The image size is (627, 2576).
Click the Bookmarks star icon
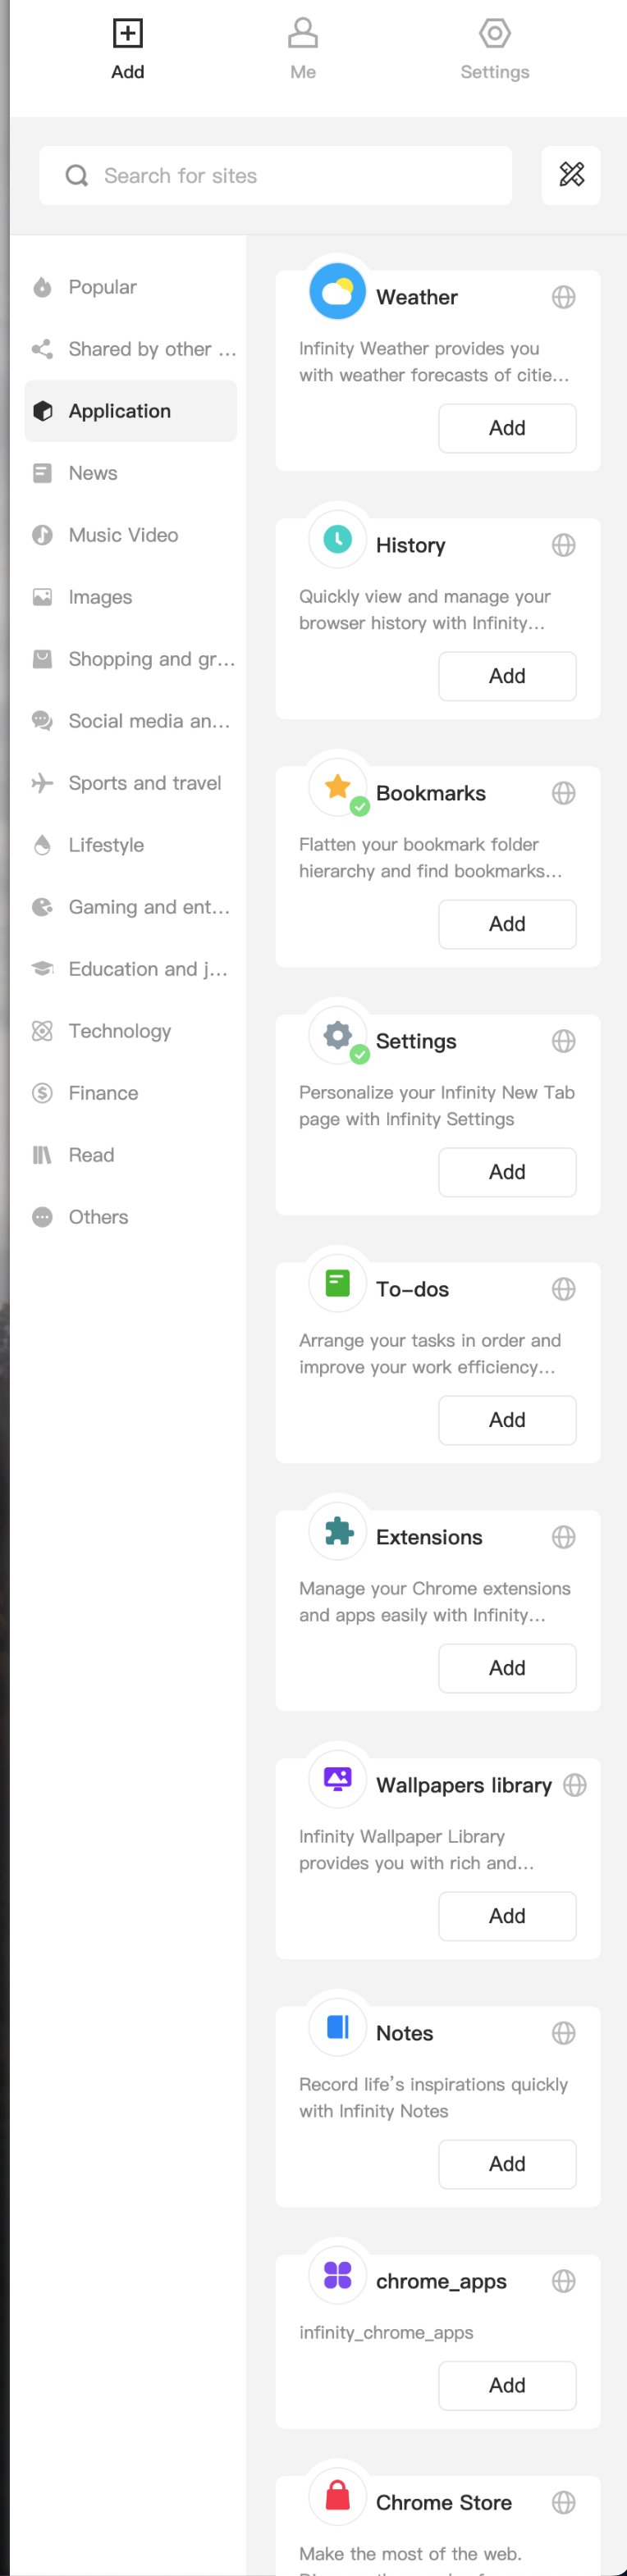pos(337,787)
